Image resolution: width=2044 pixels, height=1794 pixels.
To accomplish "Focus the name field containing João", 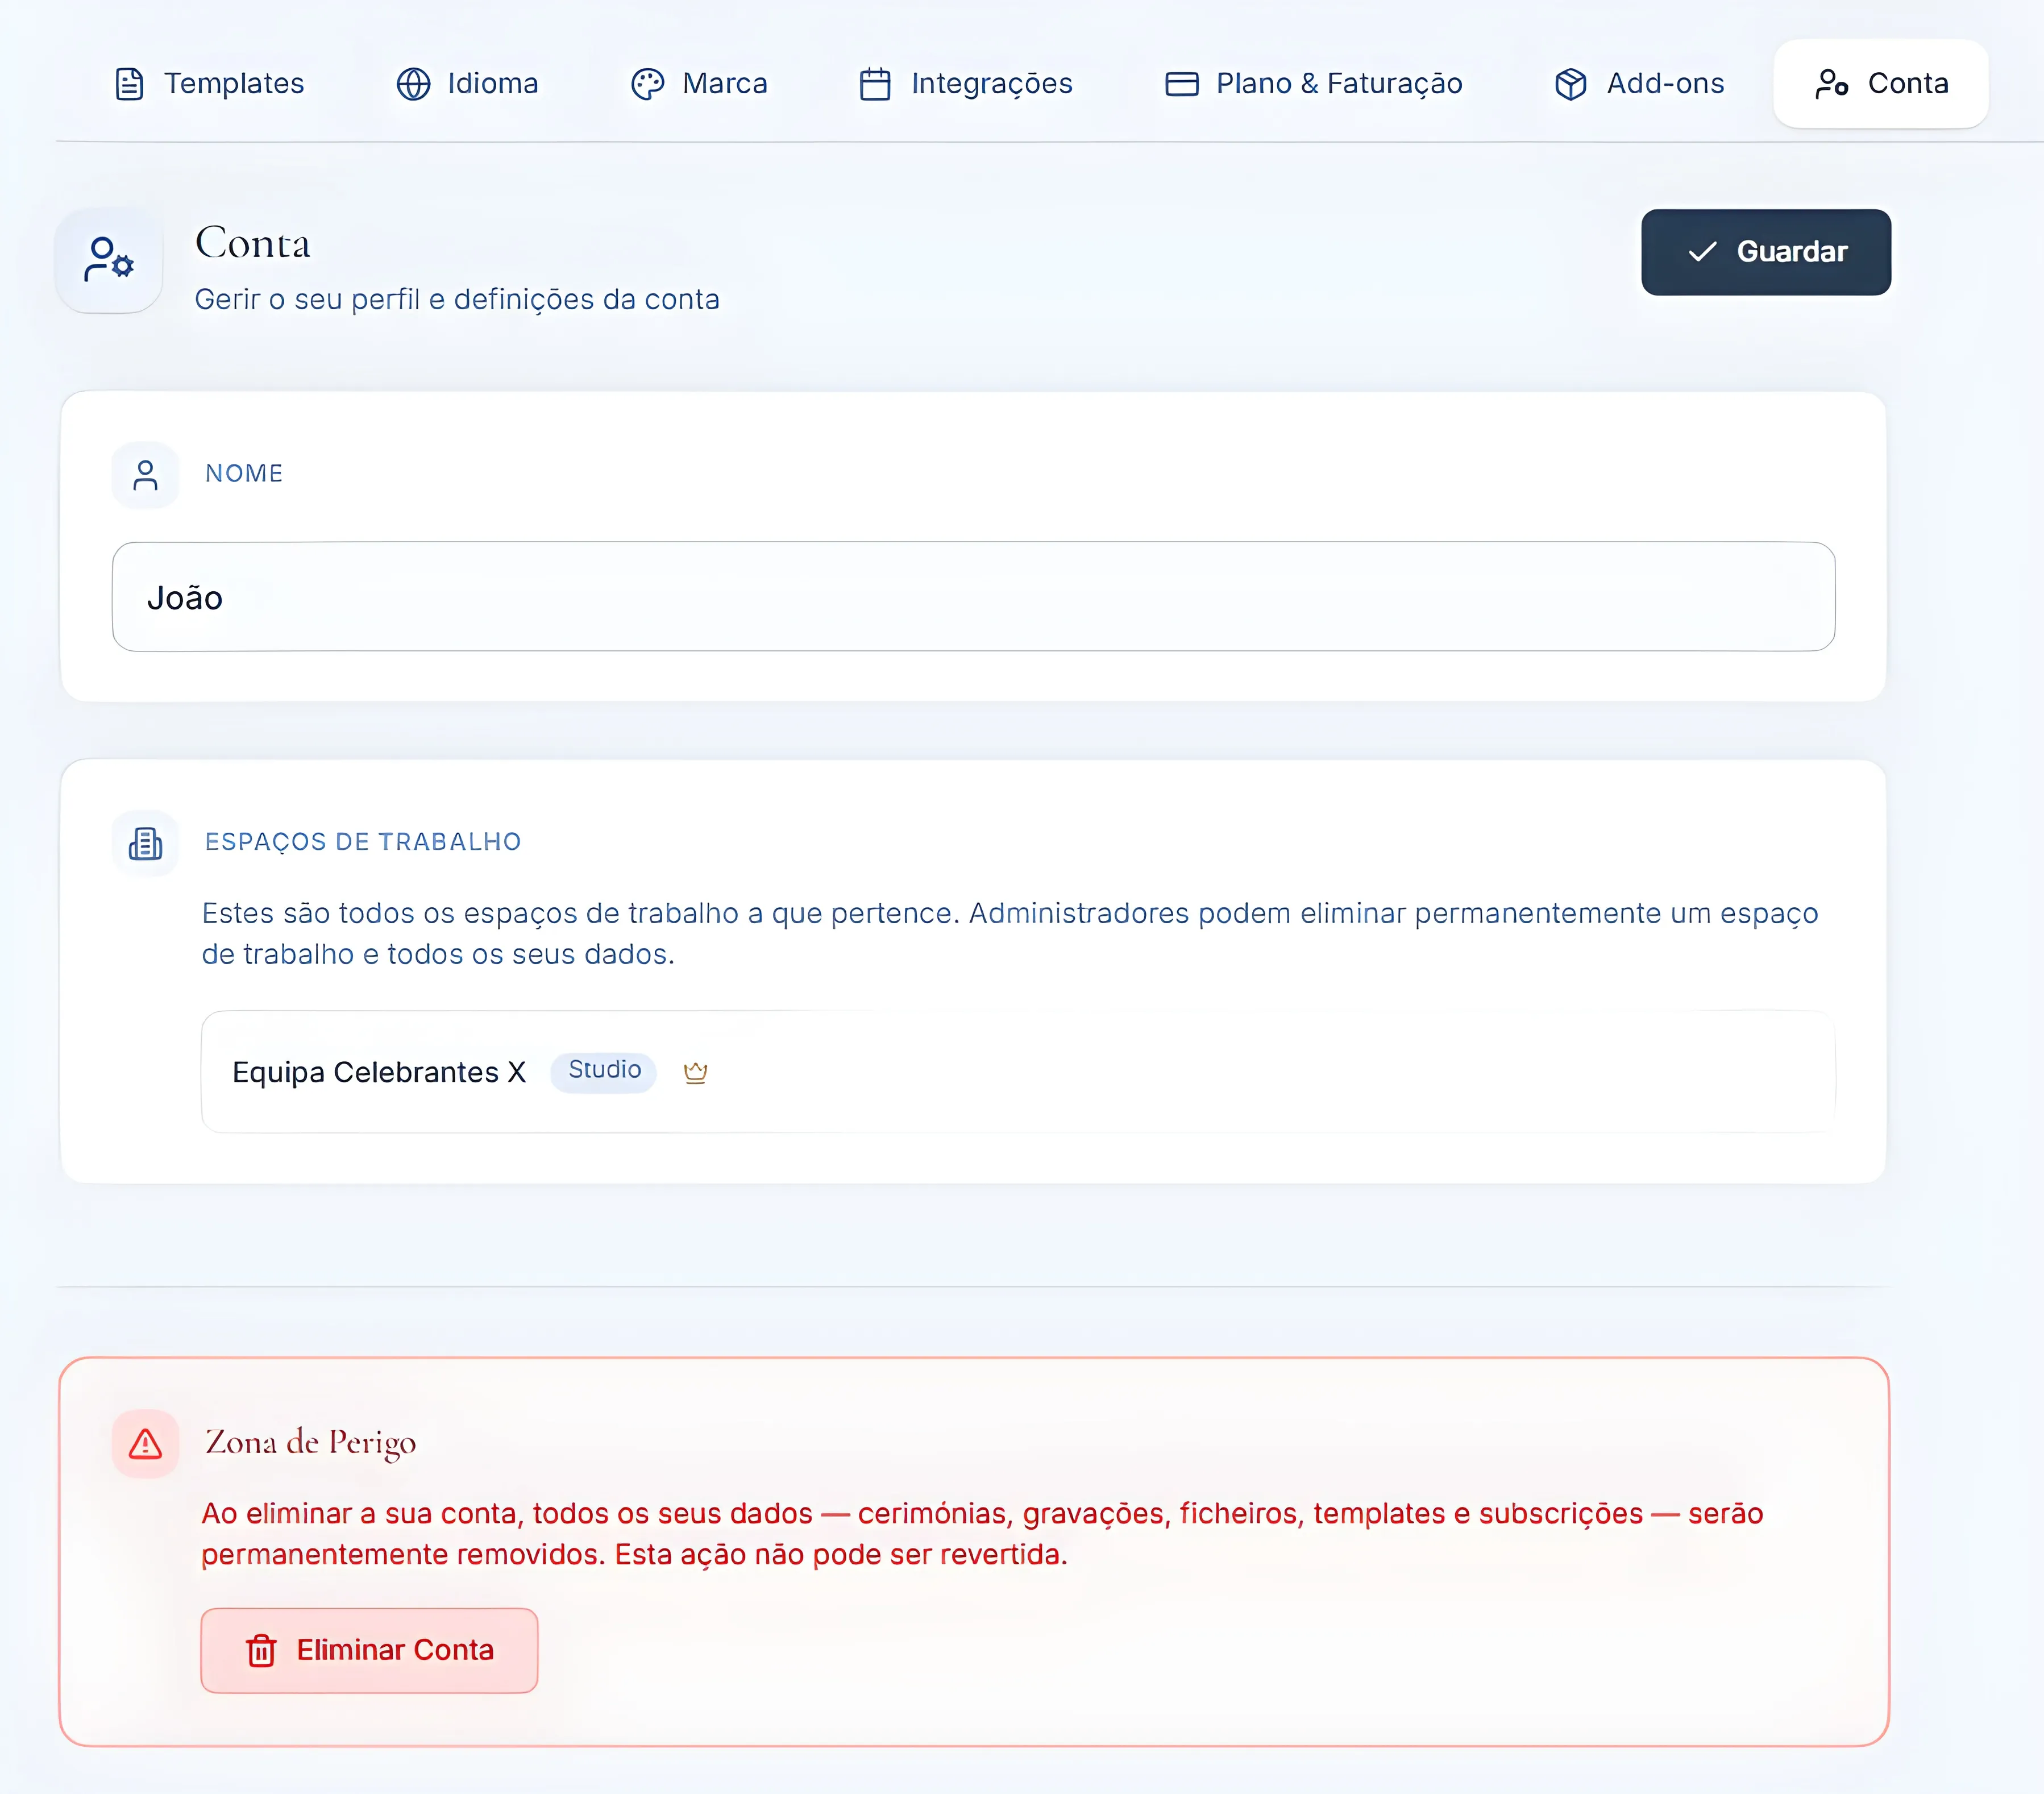I will pyautogui.click(x=973, y=597).
